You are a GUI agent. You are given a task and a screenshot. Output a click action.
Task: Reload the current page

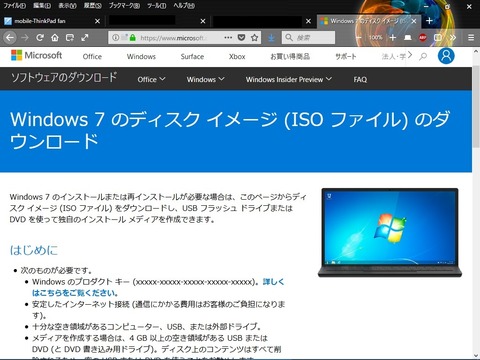coord(40,38)
